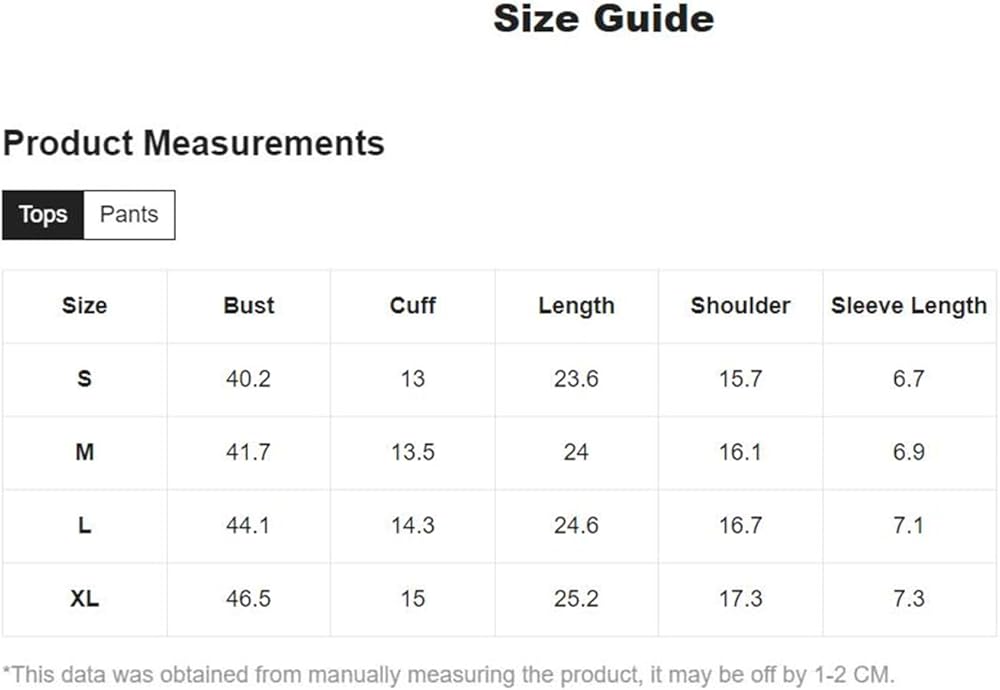
Task: Click the Sleeve Length column header
Action: pyautogui.click(x=908, y=306)
